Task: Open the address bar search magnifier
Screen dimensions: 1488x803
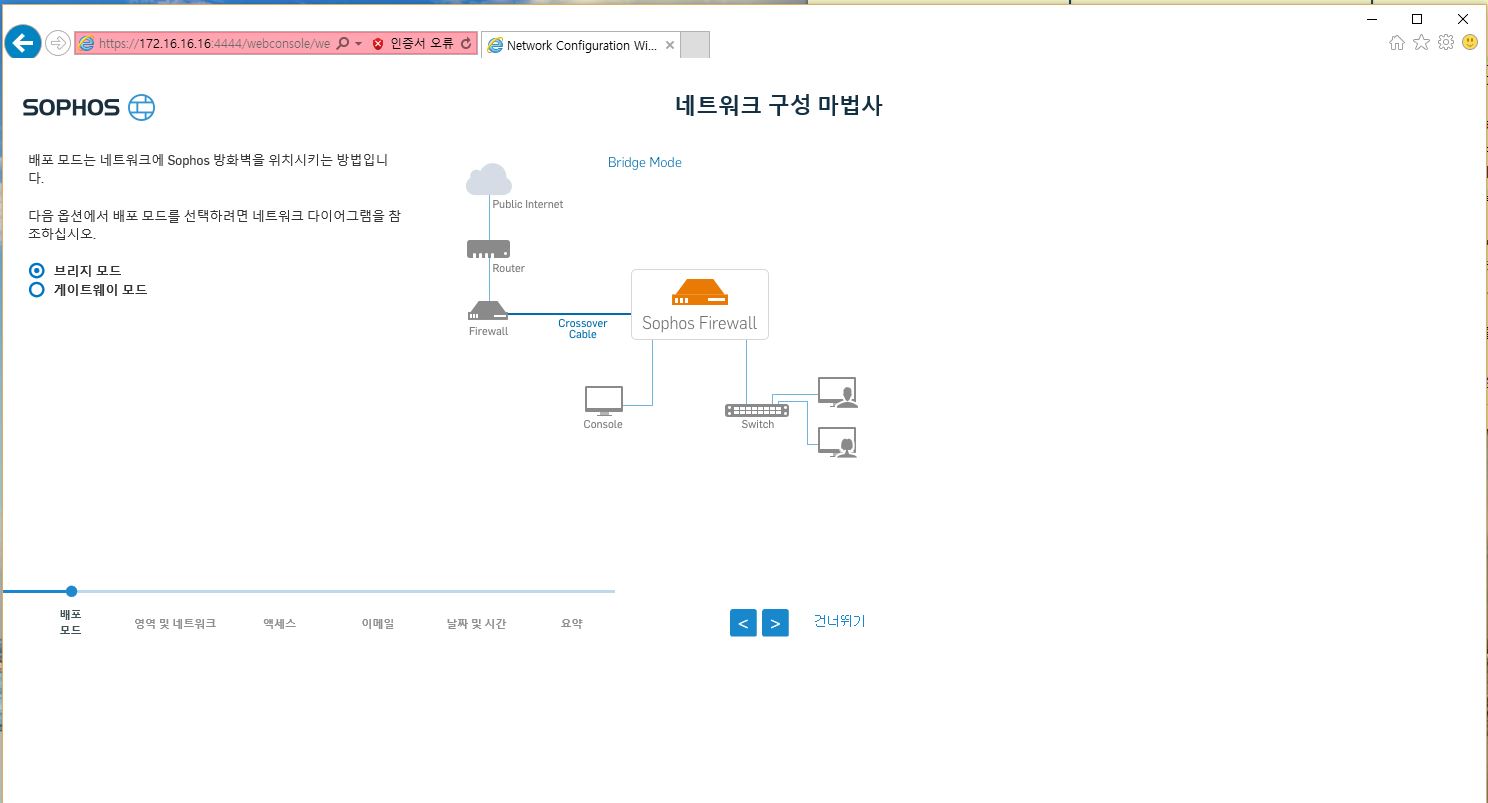Action: click(x=342, y=44)
